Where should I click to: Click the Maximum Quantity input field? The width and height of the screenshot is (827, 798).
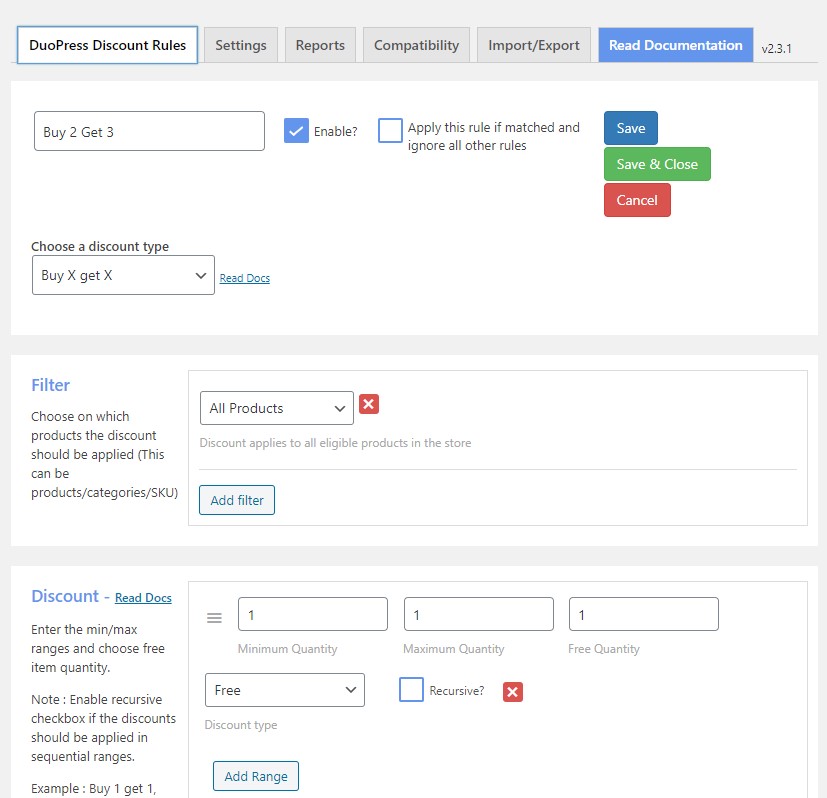(479, 614)
